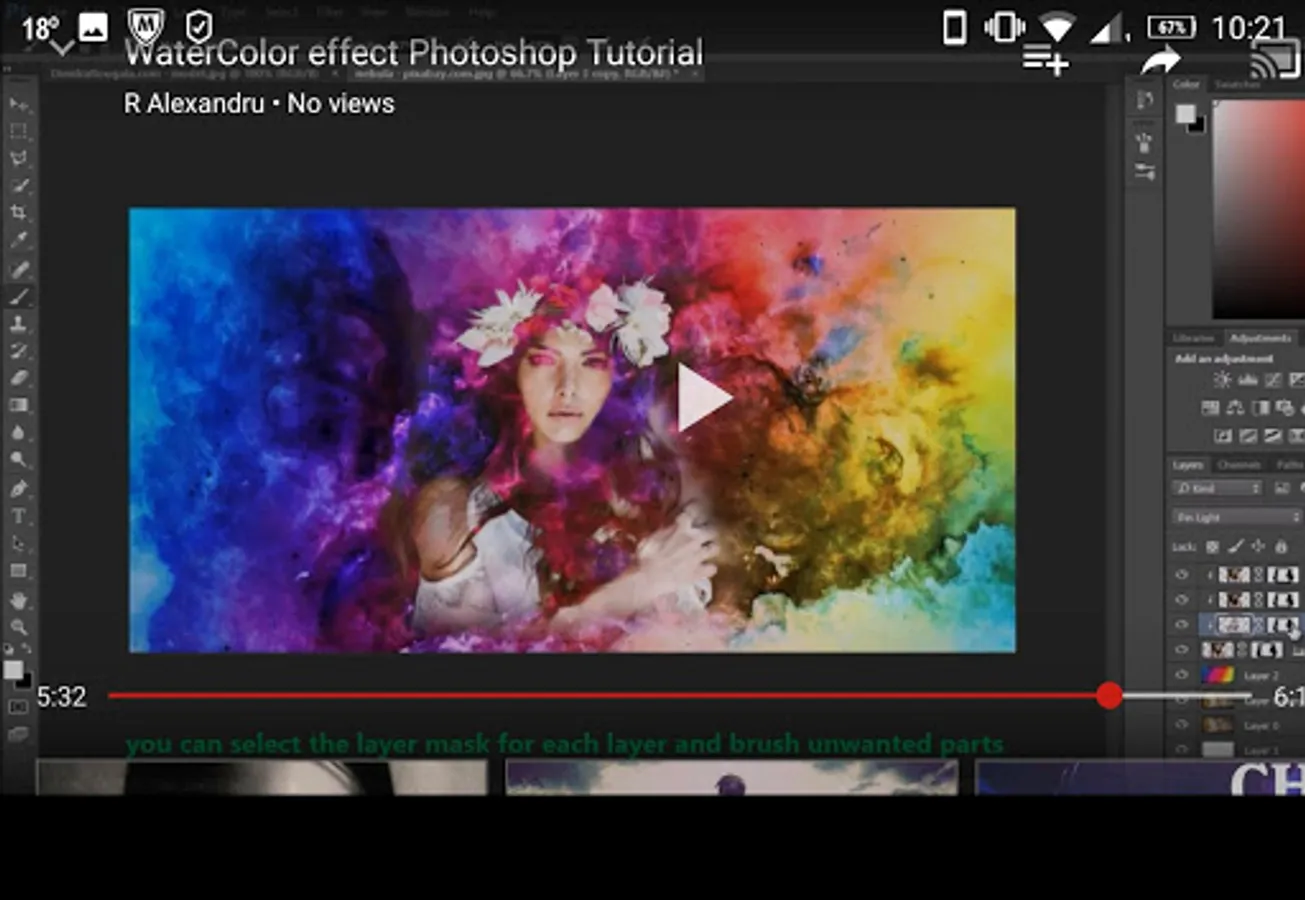Select the Type tool

19,516
